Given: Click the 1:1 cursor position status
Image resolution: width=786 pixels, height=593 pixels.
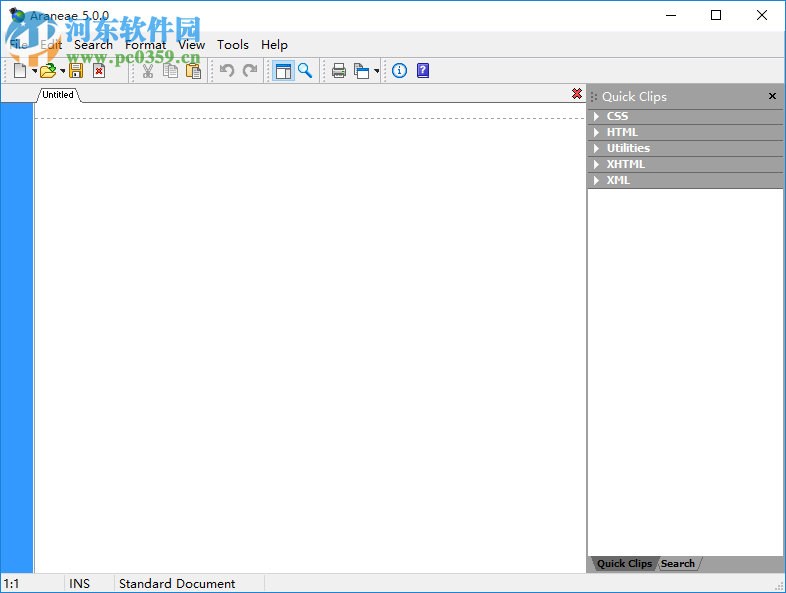Looking at the screenshot, I should tap(11, 583).
